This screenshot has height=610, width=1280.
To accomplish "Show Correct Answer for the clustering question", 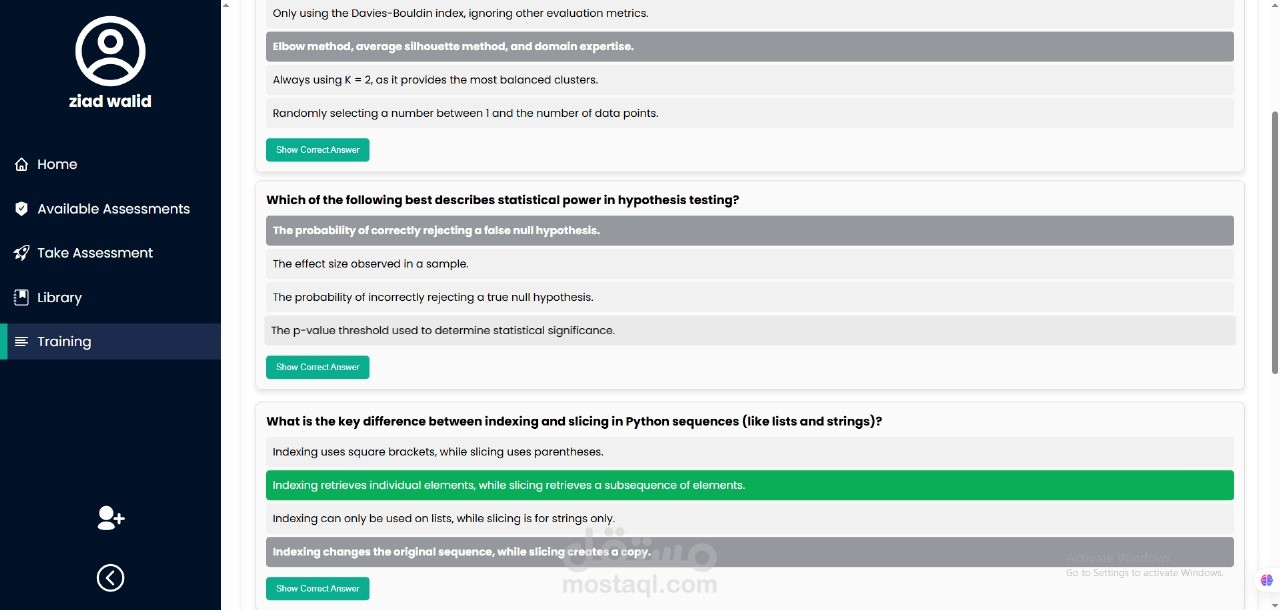I will pyautogui.click(x=318, y=150).
